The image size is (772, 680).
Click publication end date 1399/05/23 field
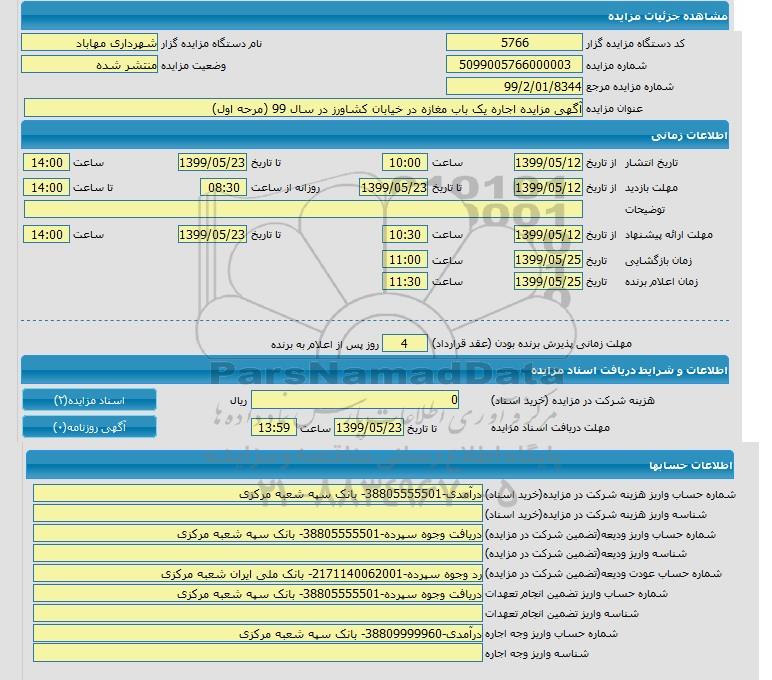[x=212, y=162]
